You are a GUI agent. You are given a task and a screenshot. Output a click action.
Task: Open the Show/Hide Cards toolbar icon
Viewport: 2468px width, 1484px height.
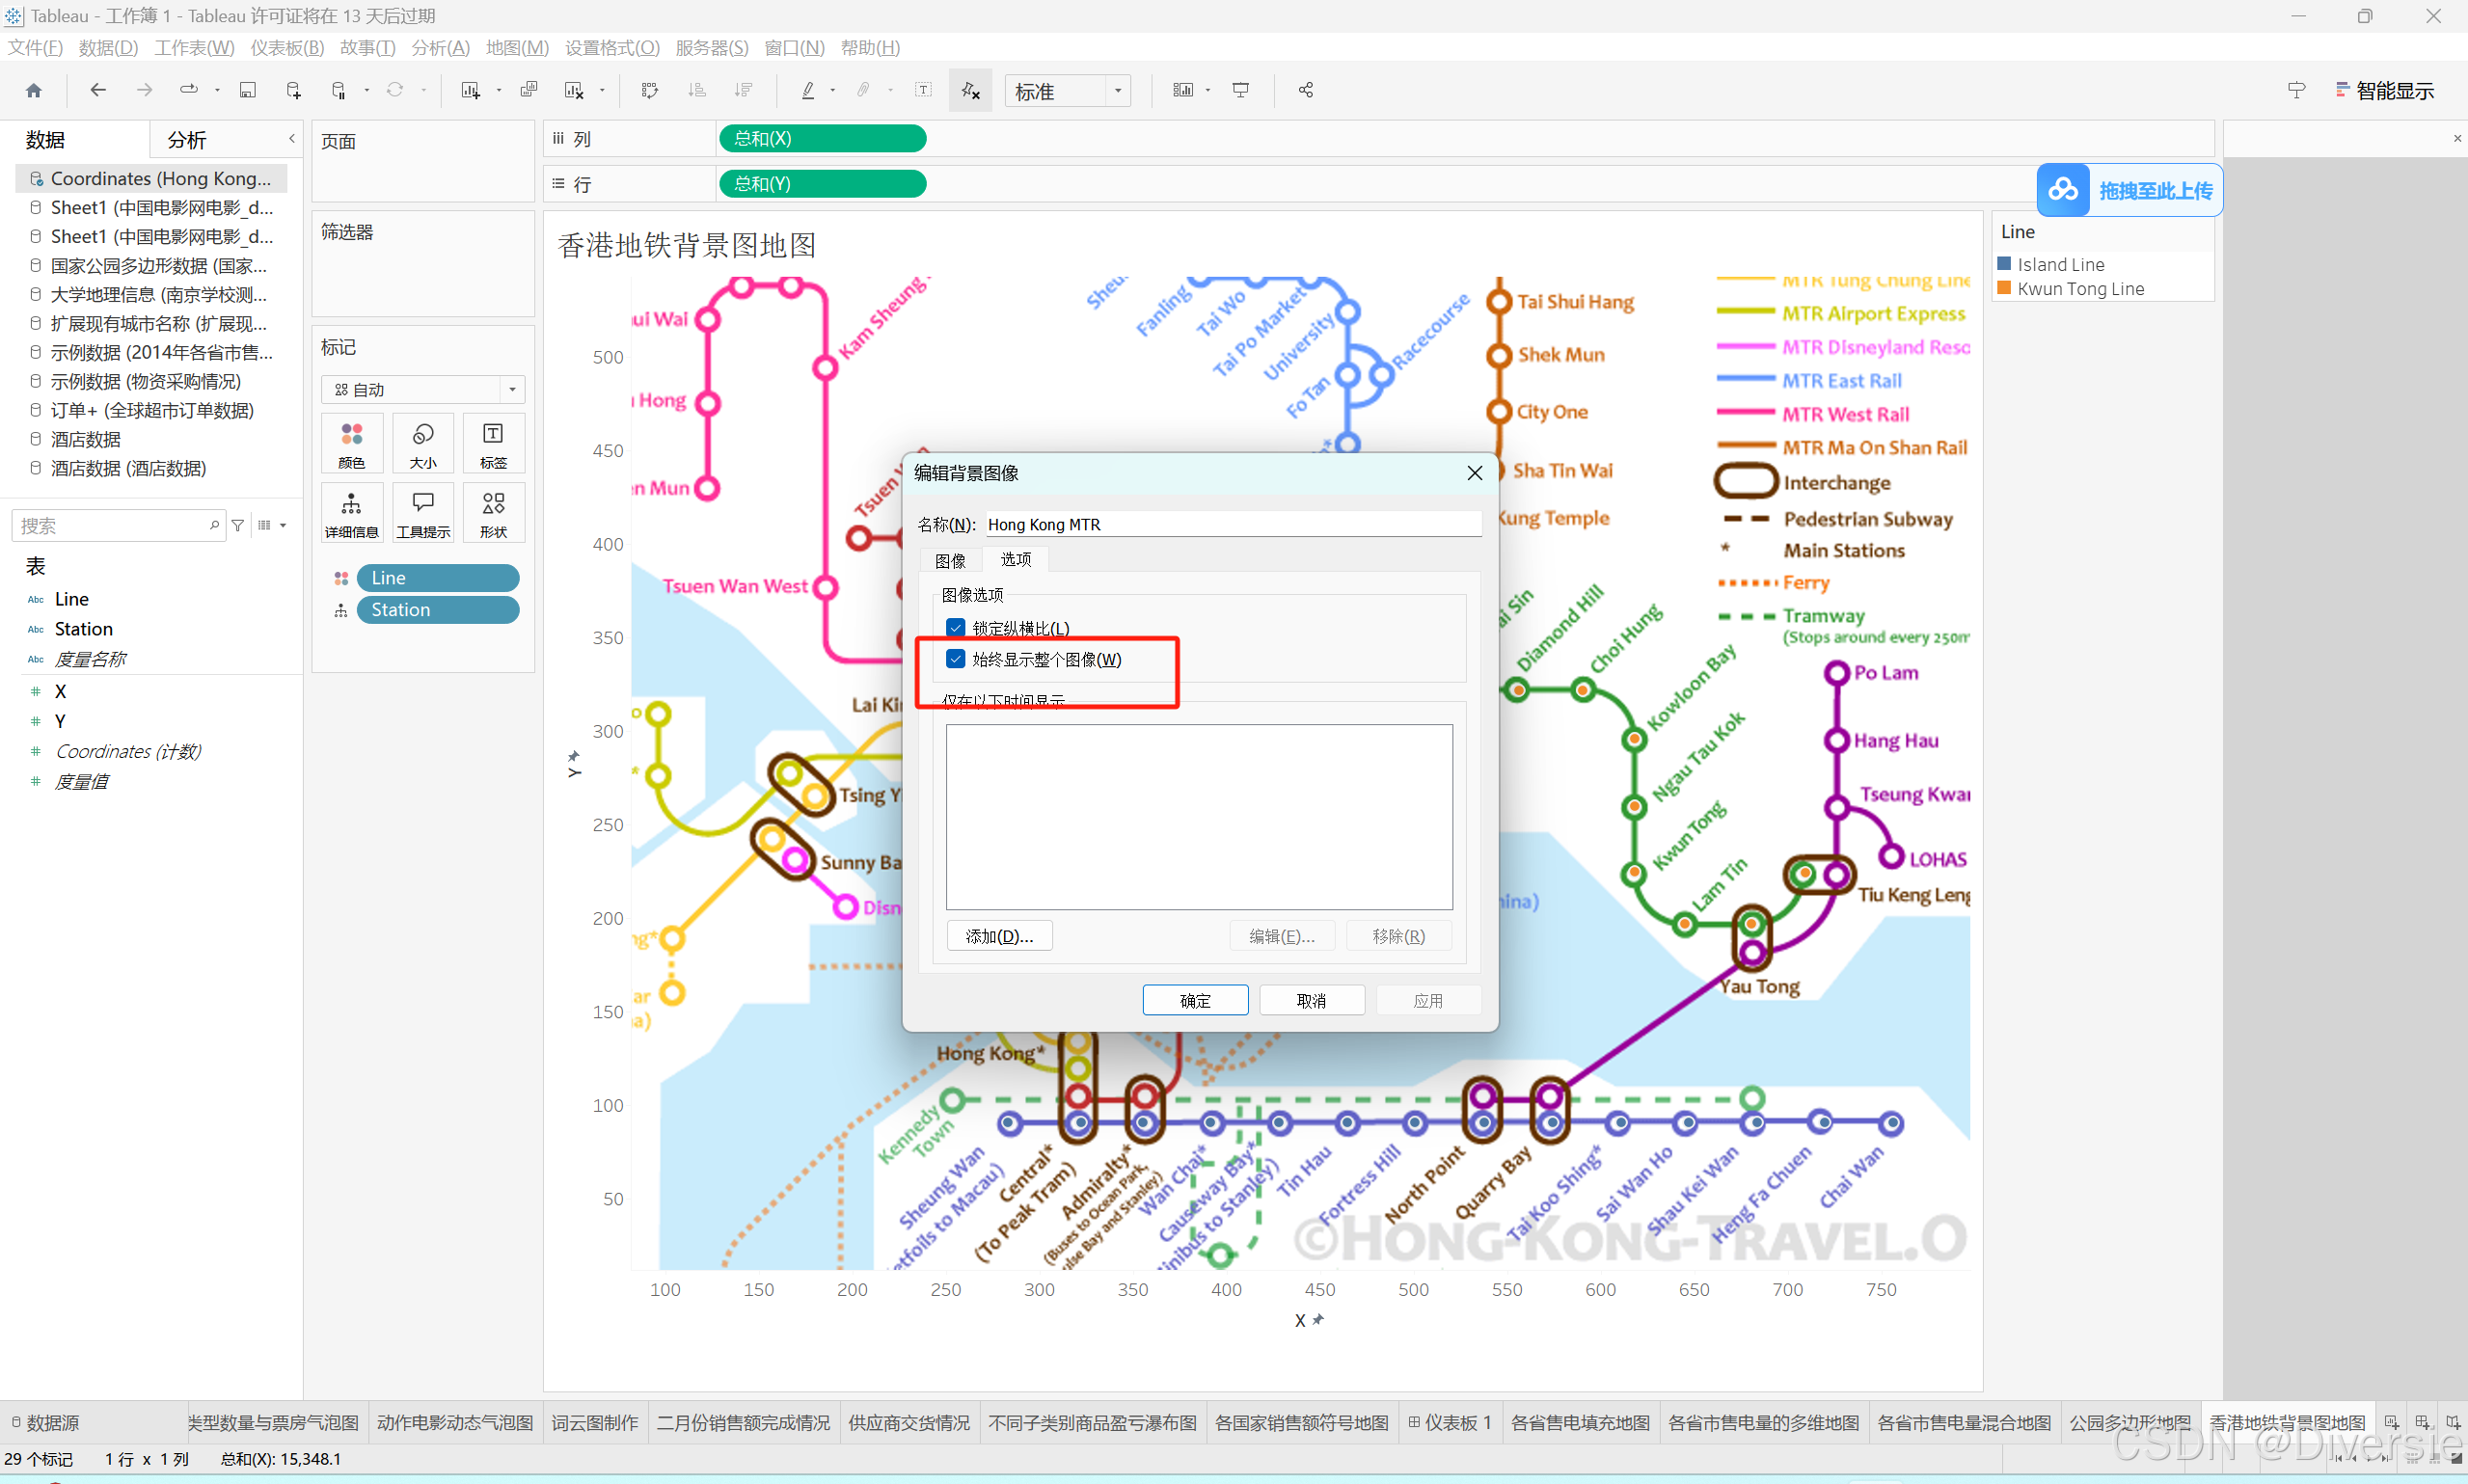click(1183, 91)
